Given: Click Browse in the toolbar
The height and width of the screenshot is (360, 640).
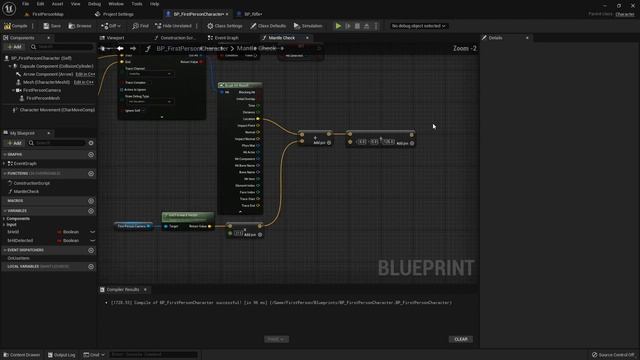Looking at the screenshot, I should coord(80,26).
